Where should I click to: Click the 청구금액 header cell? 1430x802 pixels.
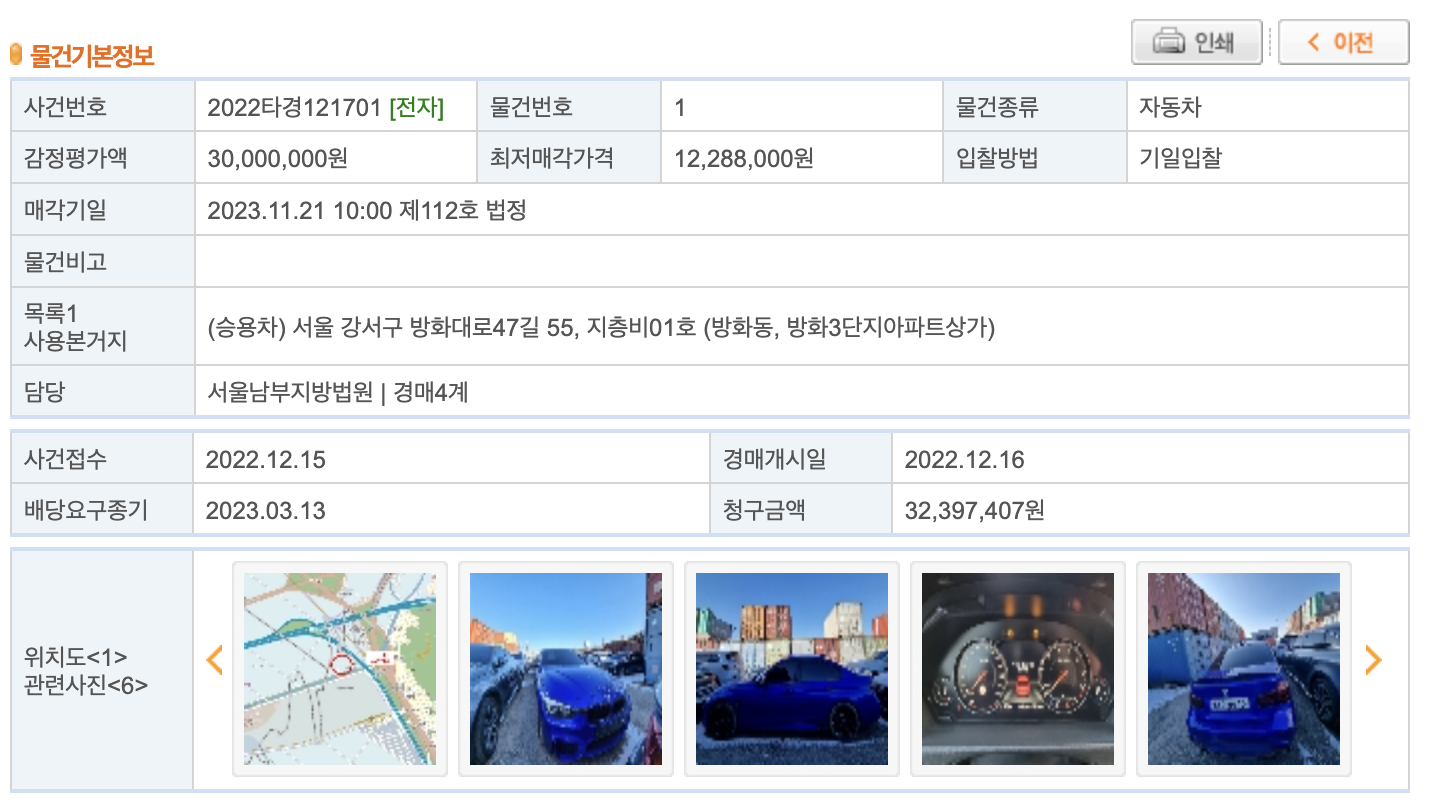click(801, 510)
